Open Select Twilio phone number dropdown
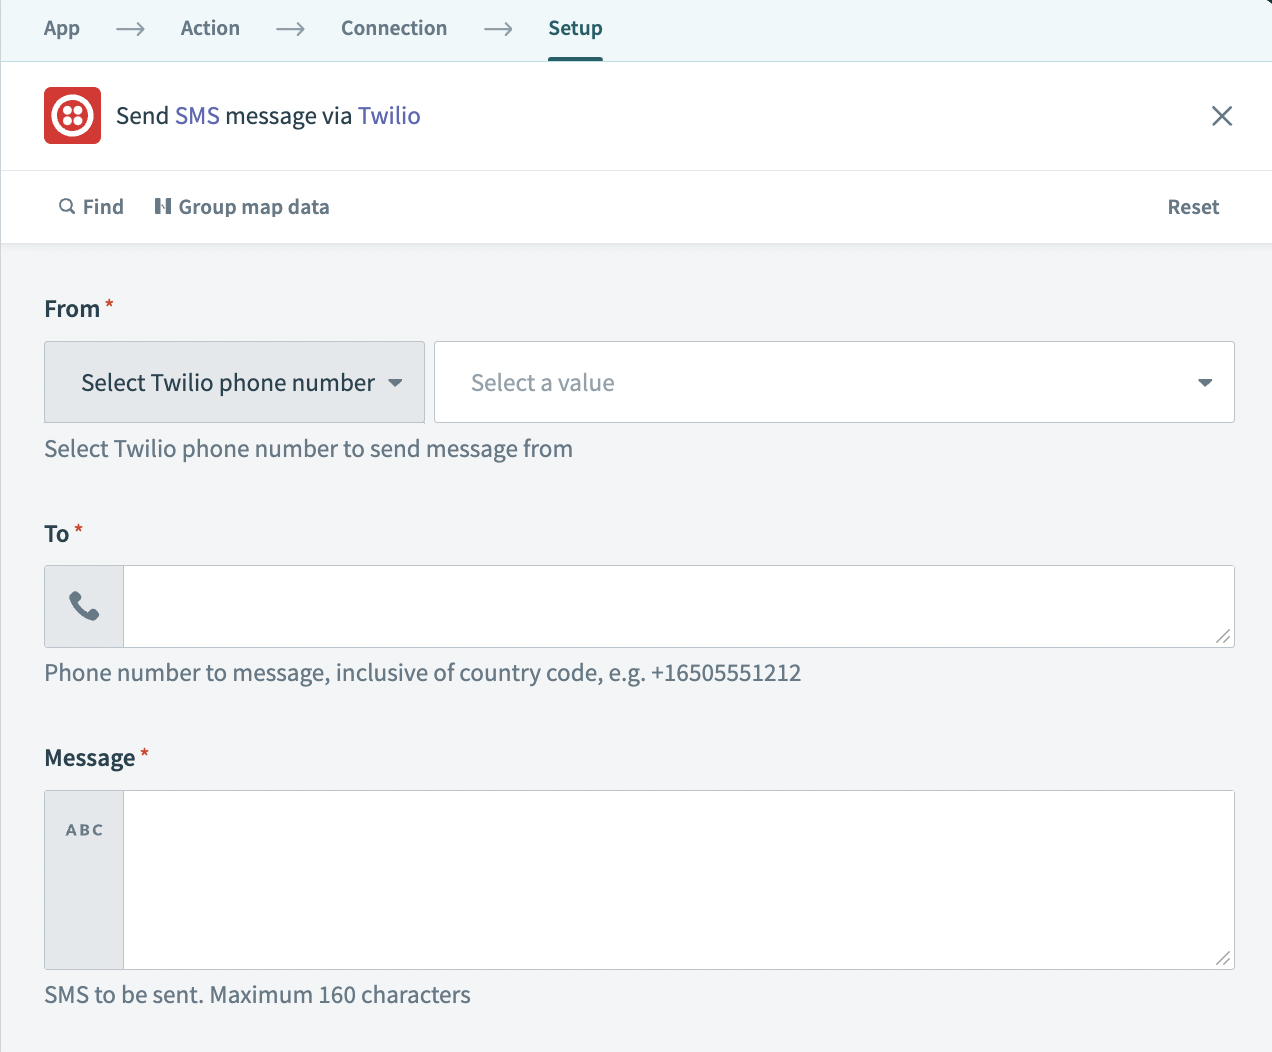The width and height of the screenshot is (1272, 1052). click(x=234, y=383)
